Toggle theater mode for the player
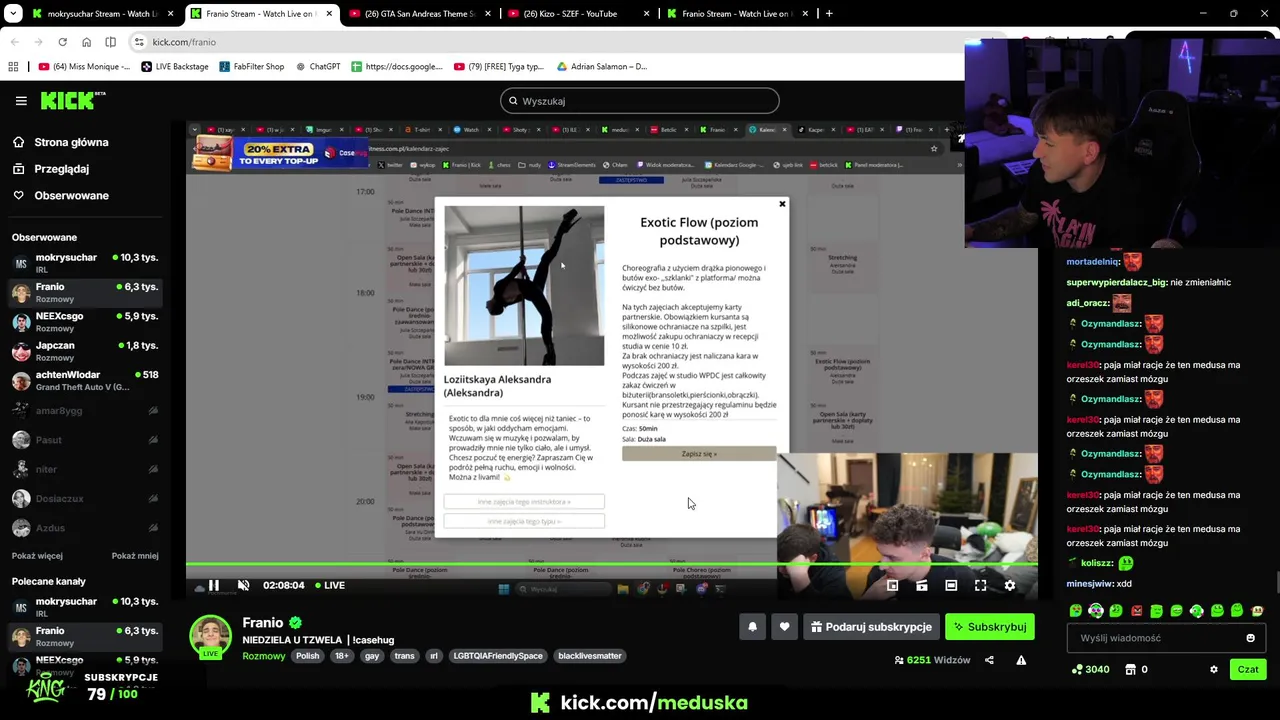 (951, 585)
